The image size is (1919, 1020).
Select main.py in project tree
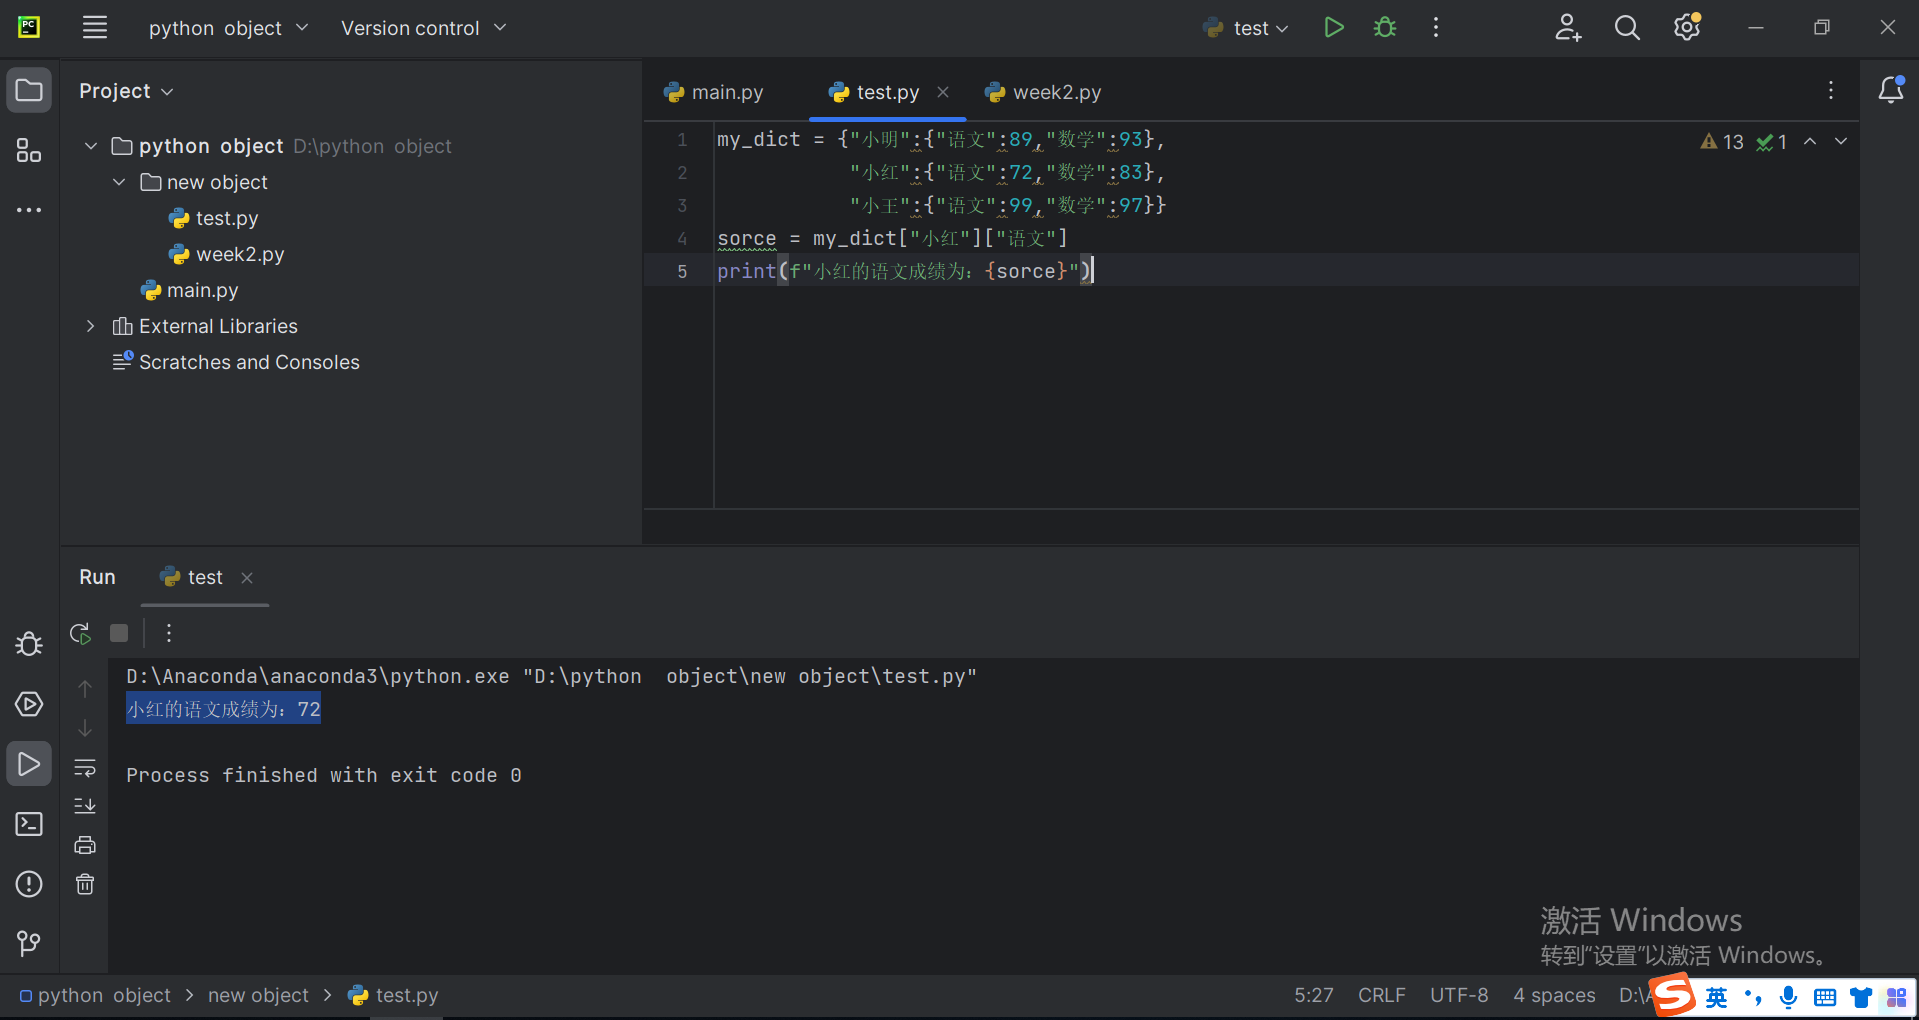[x=189, y=290]
